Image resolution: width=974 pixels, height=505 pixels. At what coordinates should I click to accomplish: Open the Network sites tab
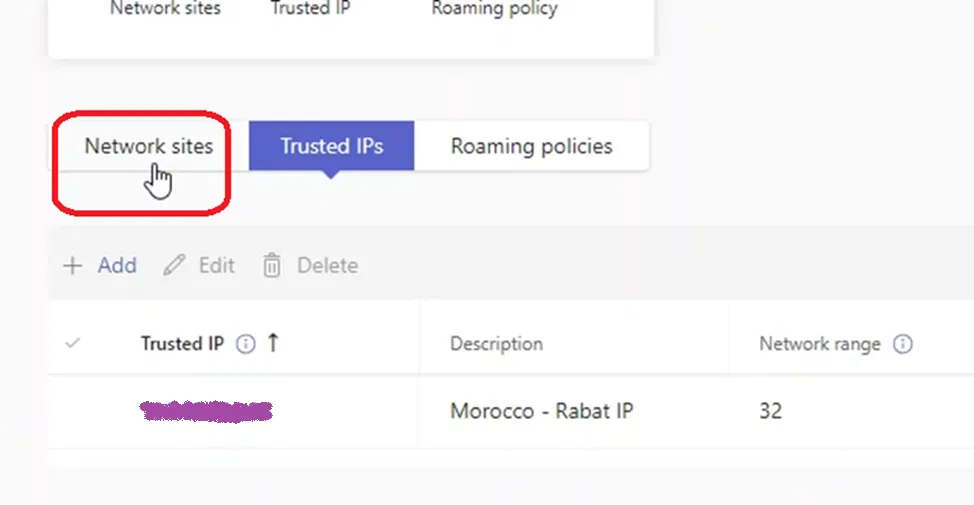[149, 146]
